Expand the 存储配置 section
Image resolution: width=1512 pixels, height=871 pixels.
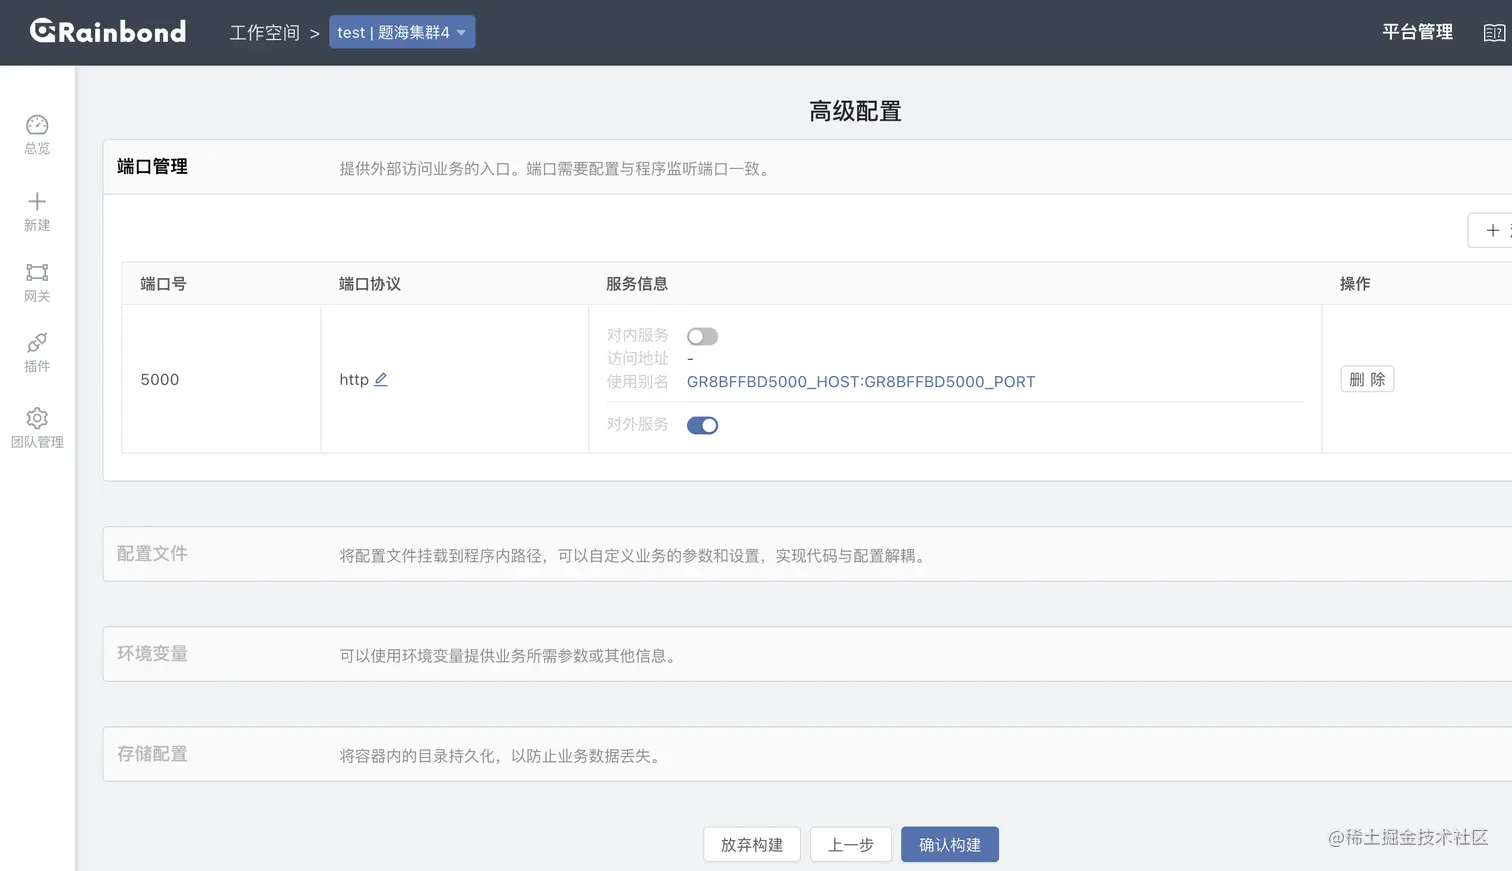pos(808,754)
